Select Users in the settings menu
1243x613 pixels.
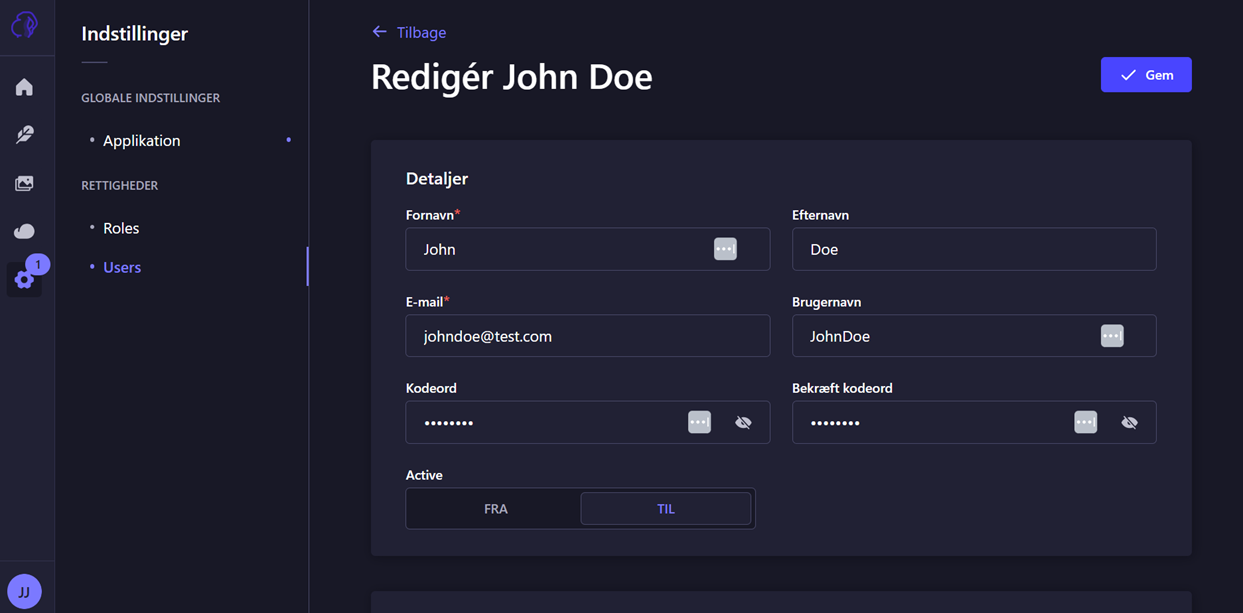[122, 267]
